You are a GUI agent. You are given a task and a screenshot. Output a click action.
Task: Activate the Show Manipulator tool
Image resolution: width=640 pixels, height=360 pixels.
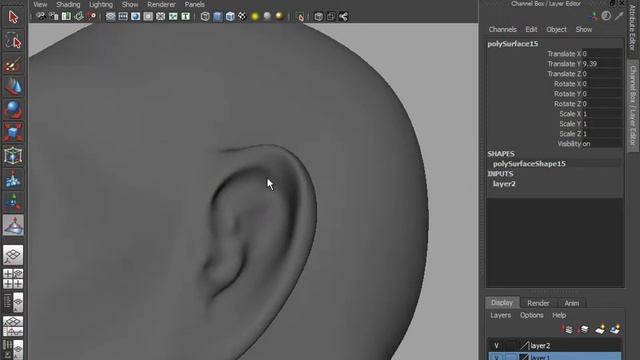13,202
